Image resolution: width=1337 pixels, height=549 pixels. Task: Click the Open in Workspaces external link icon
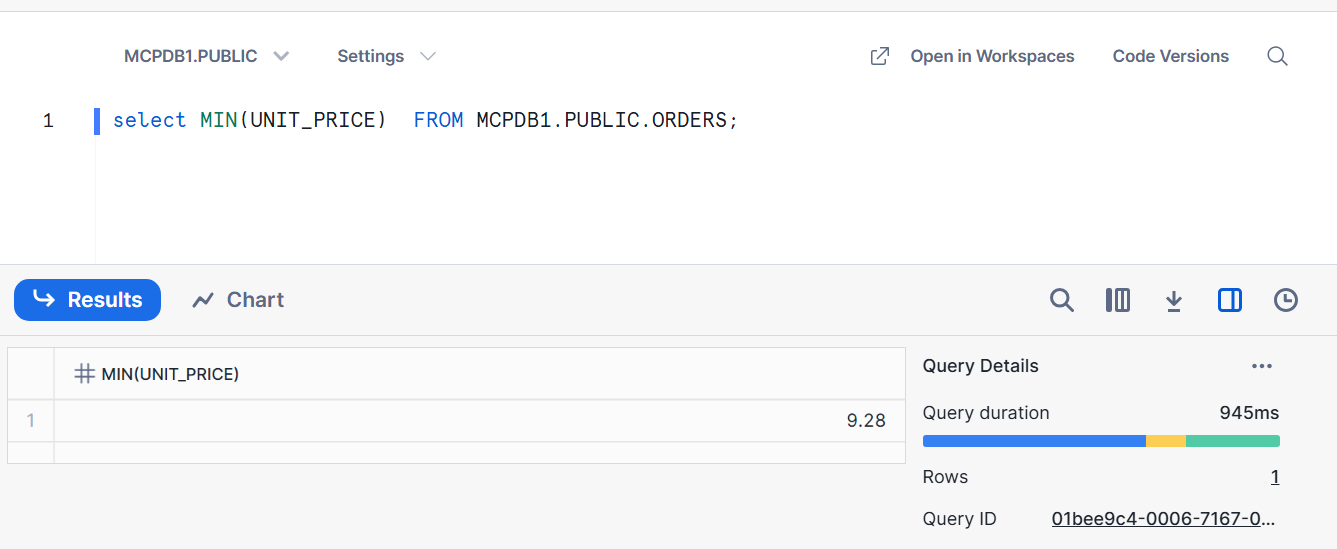(x=880, y=57)
